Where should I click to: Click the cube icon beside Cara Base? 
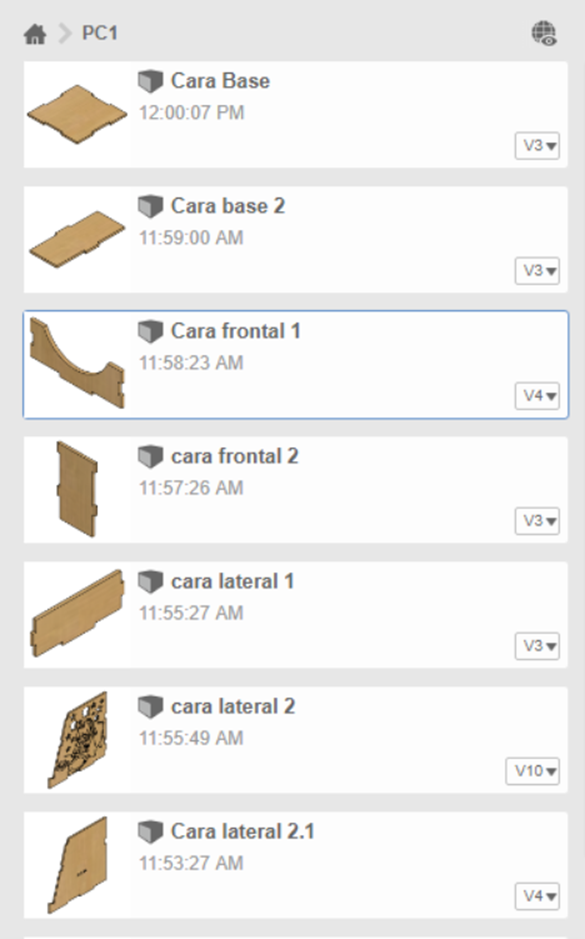151,81
